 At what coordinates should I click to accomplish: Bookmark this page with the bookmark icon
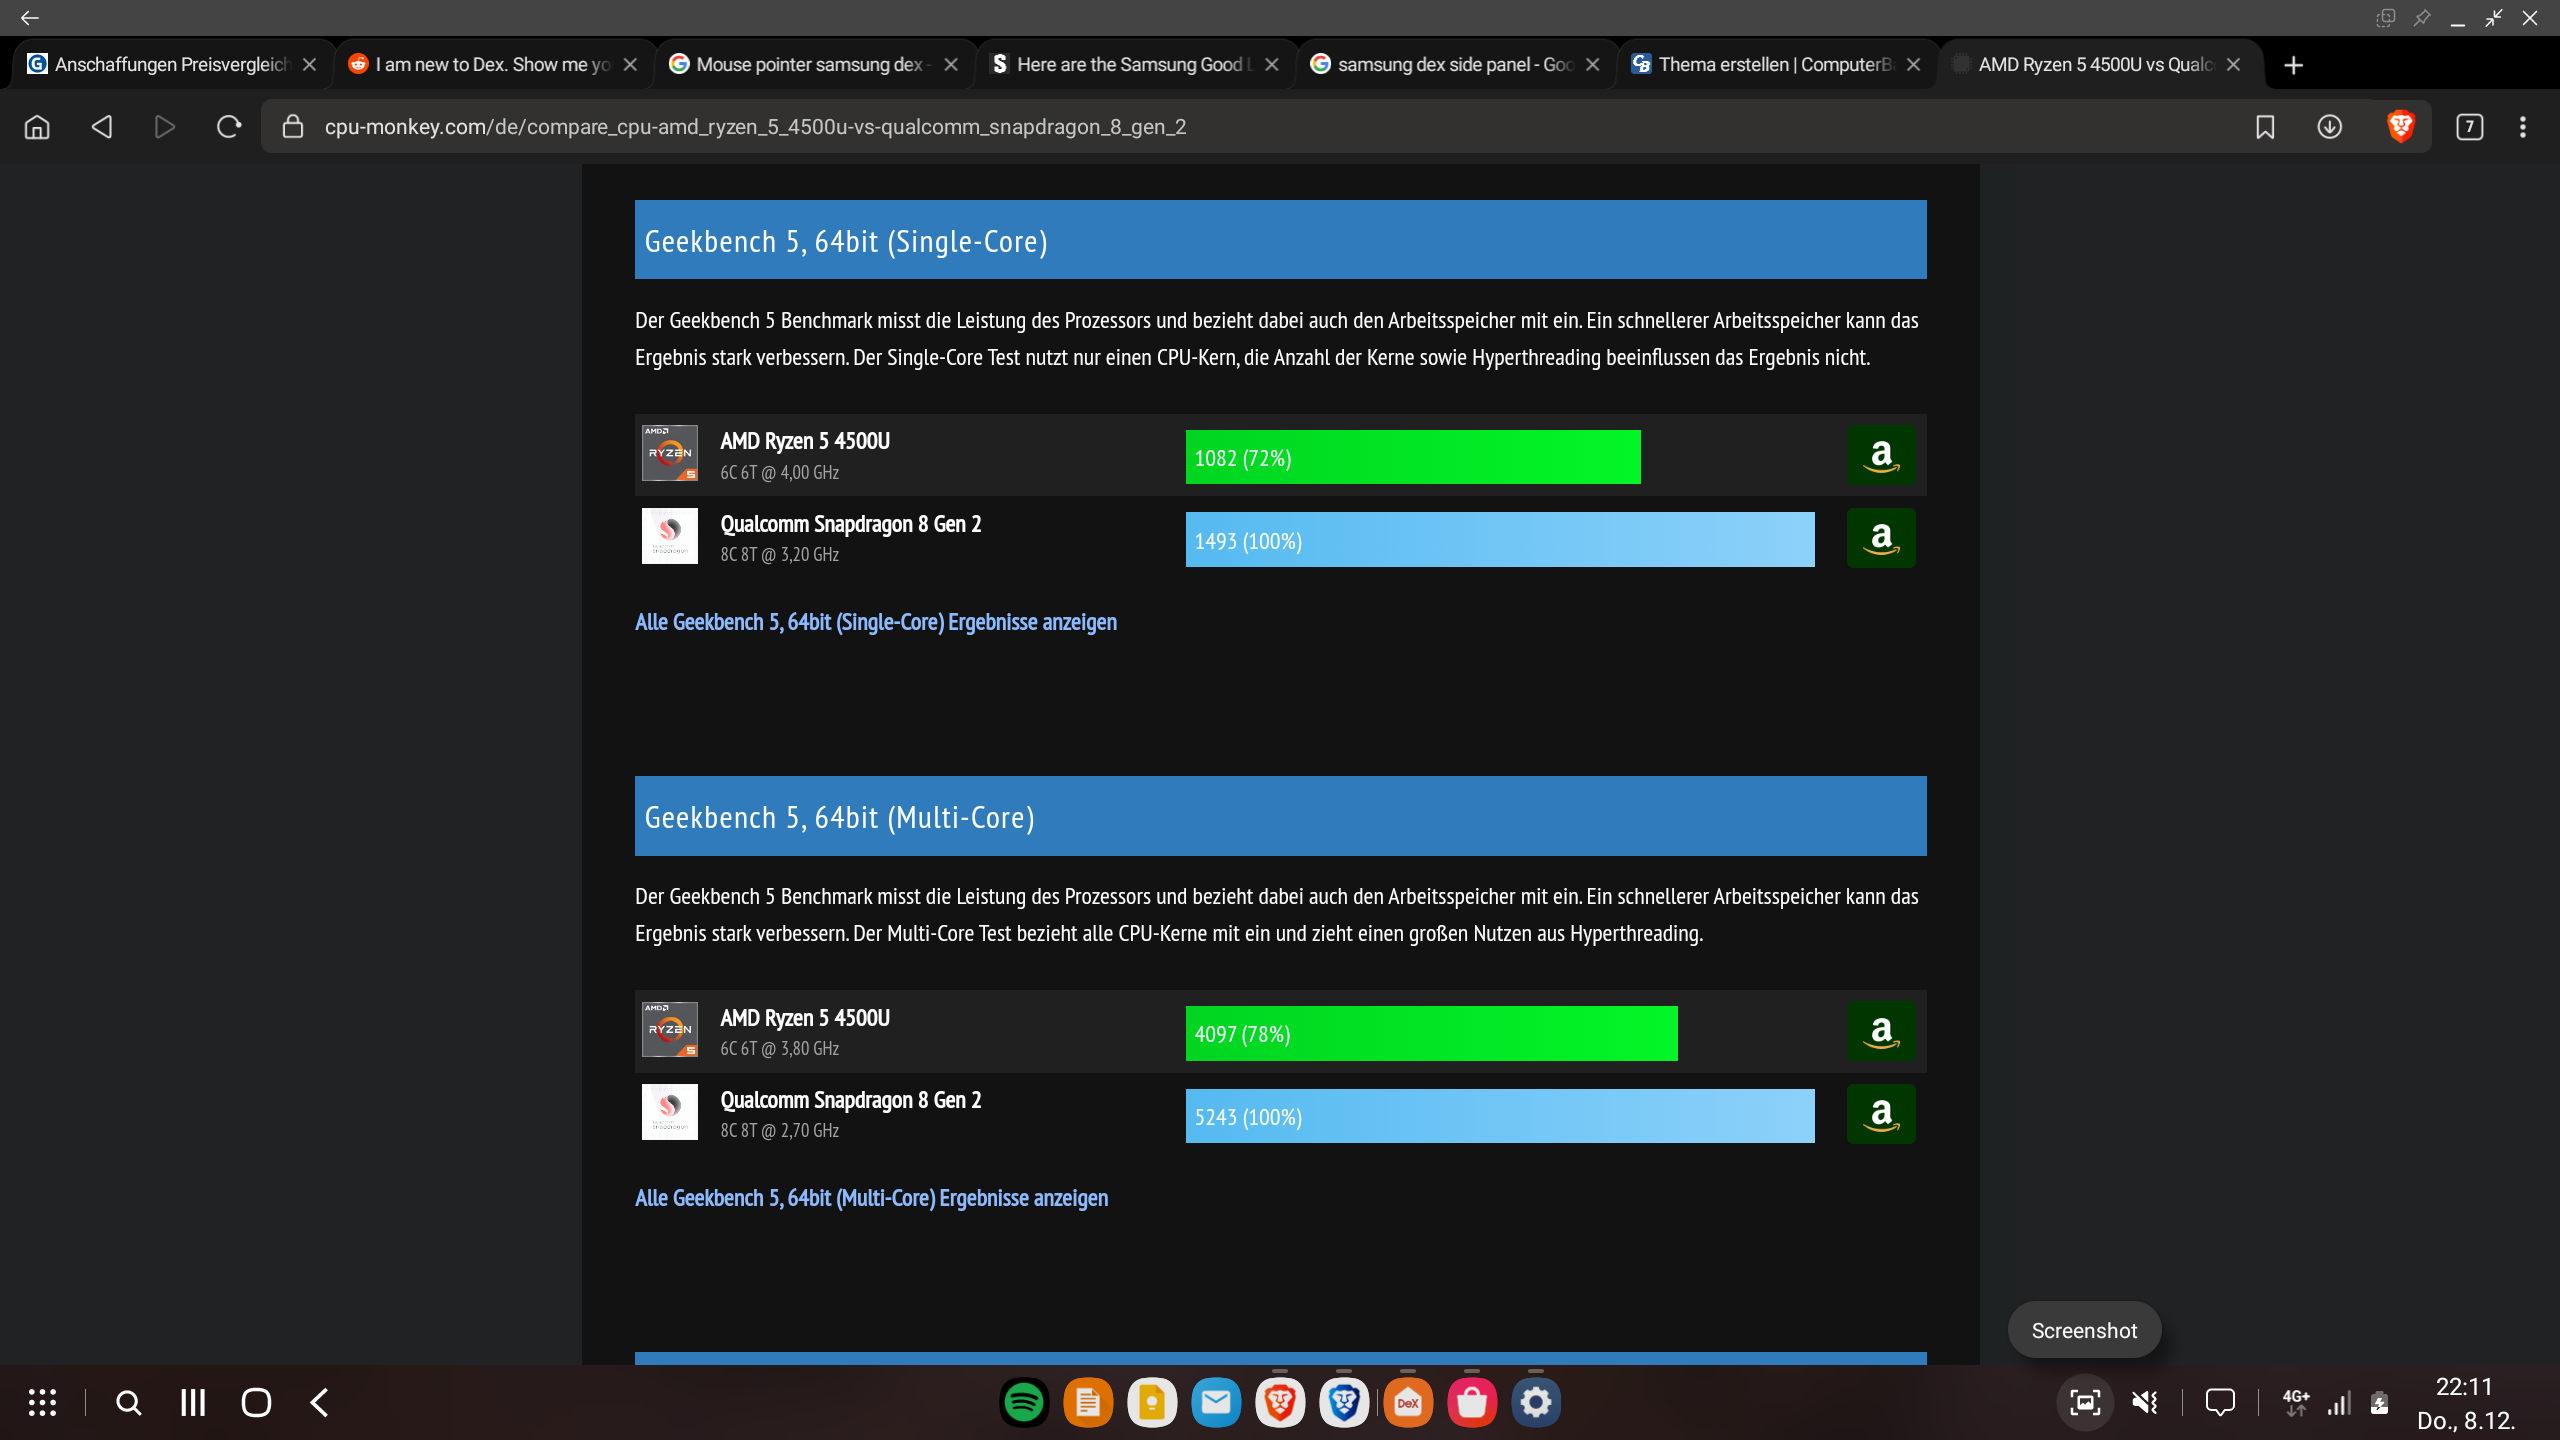pos(2265,127)
